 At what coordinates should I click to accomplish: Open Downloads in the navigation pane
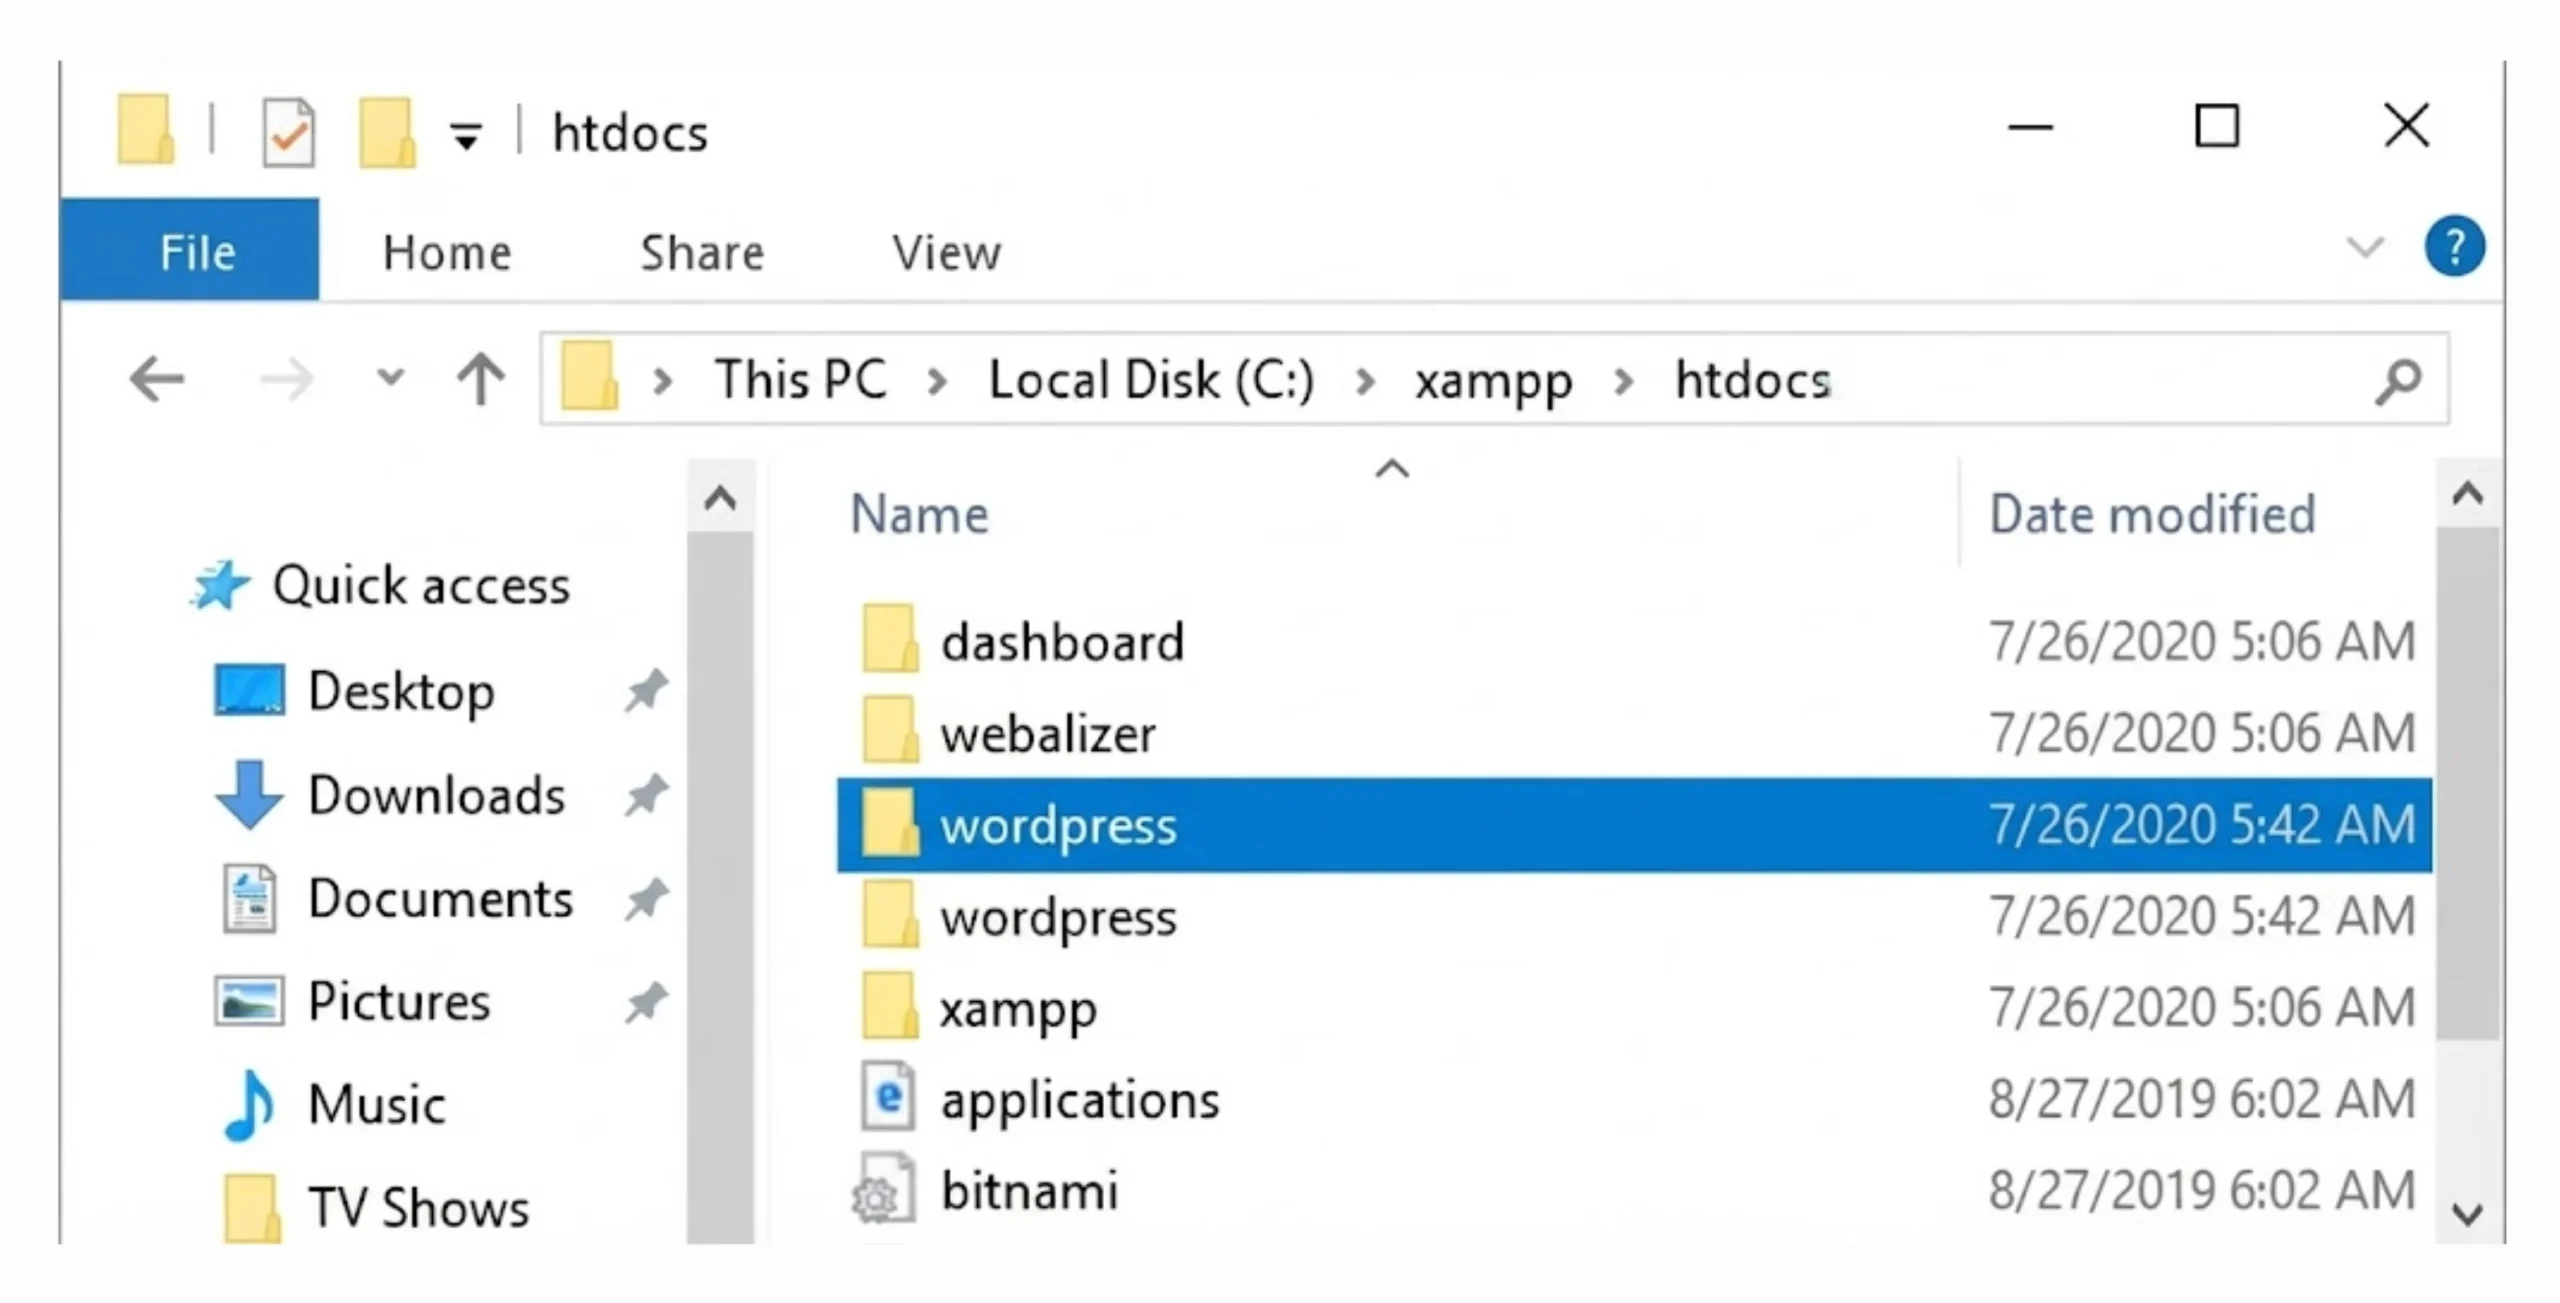pyautogui.click(x=437, y=795)
